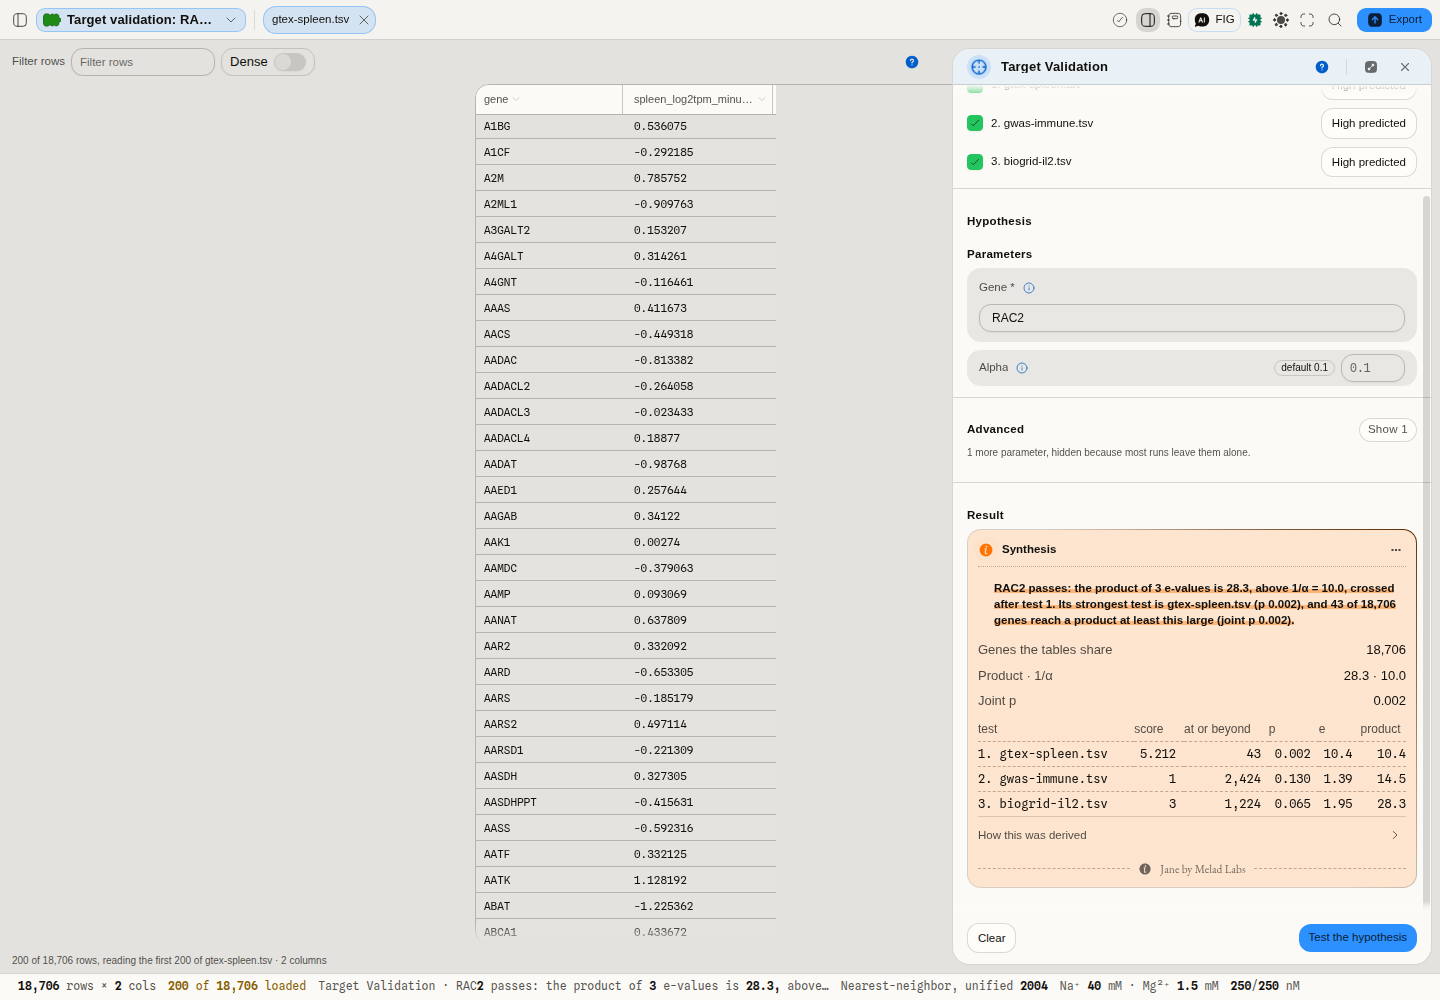
Task: Click the orange Synthesis info icon
Action: click(x=986, y=550)
